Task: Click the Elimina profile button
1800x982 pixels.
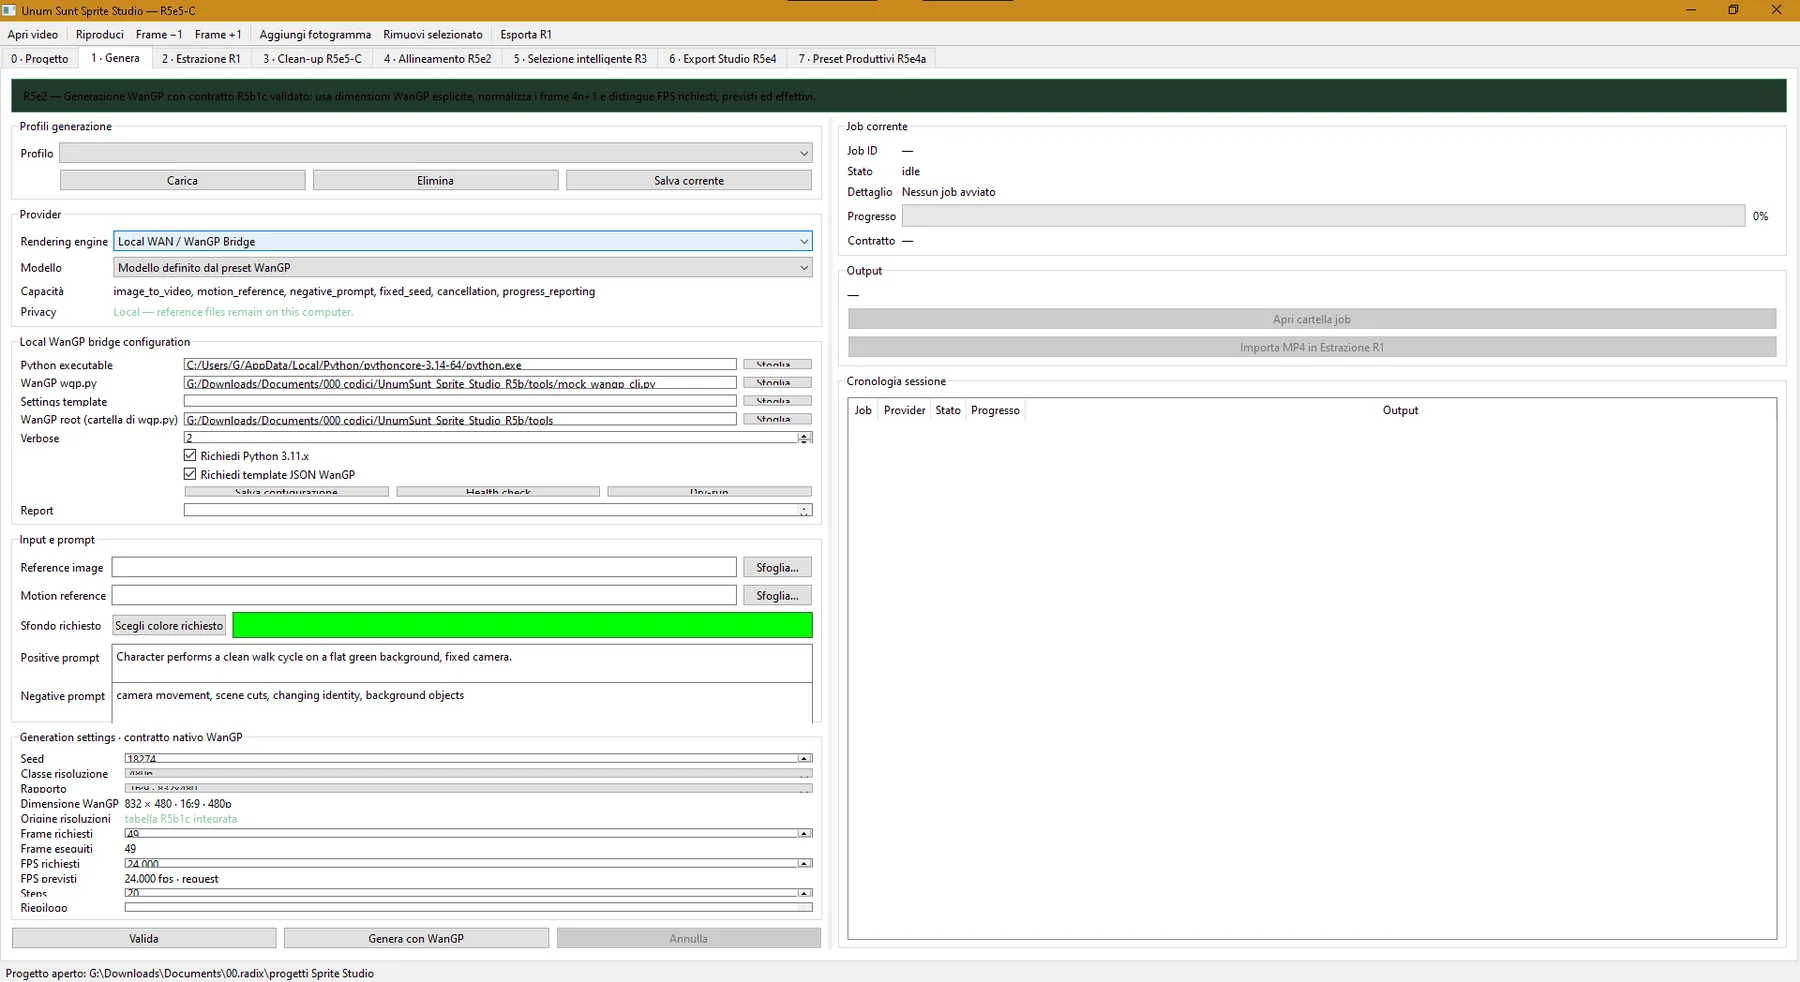Action: click(435, 180)
